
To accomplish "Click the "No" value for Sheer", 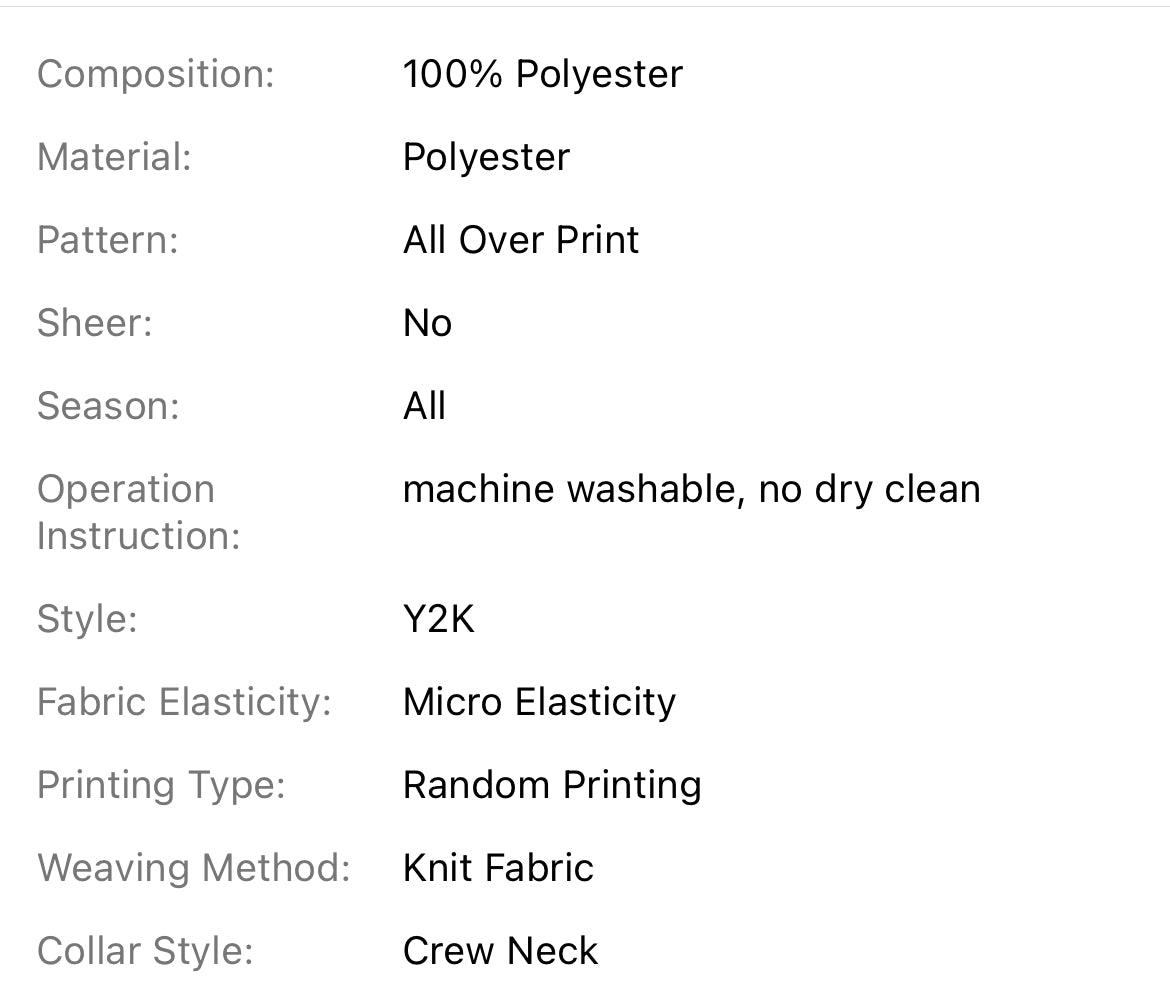I will 427,323.
